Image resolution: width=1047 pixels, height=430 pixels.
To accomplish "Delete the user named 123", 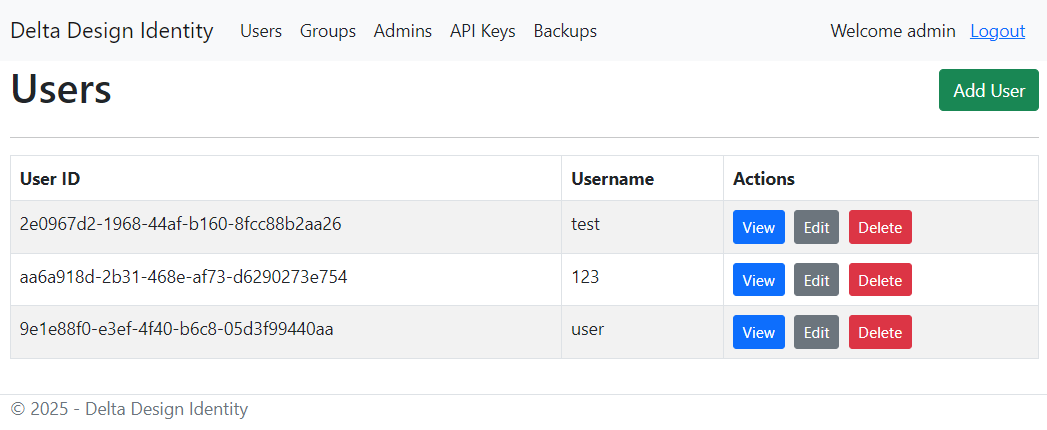I will click(880, 280).
